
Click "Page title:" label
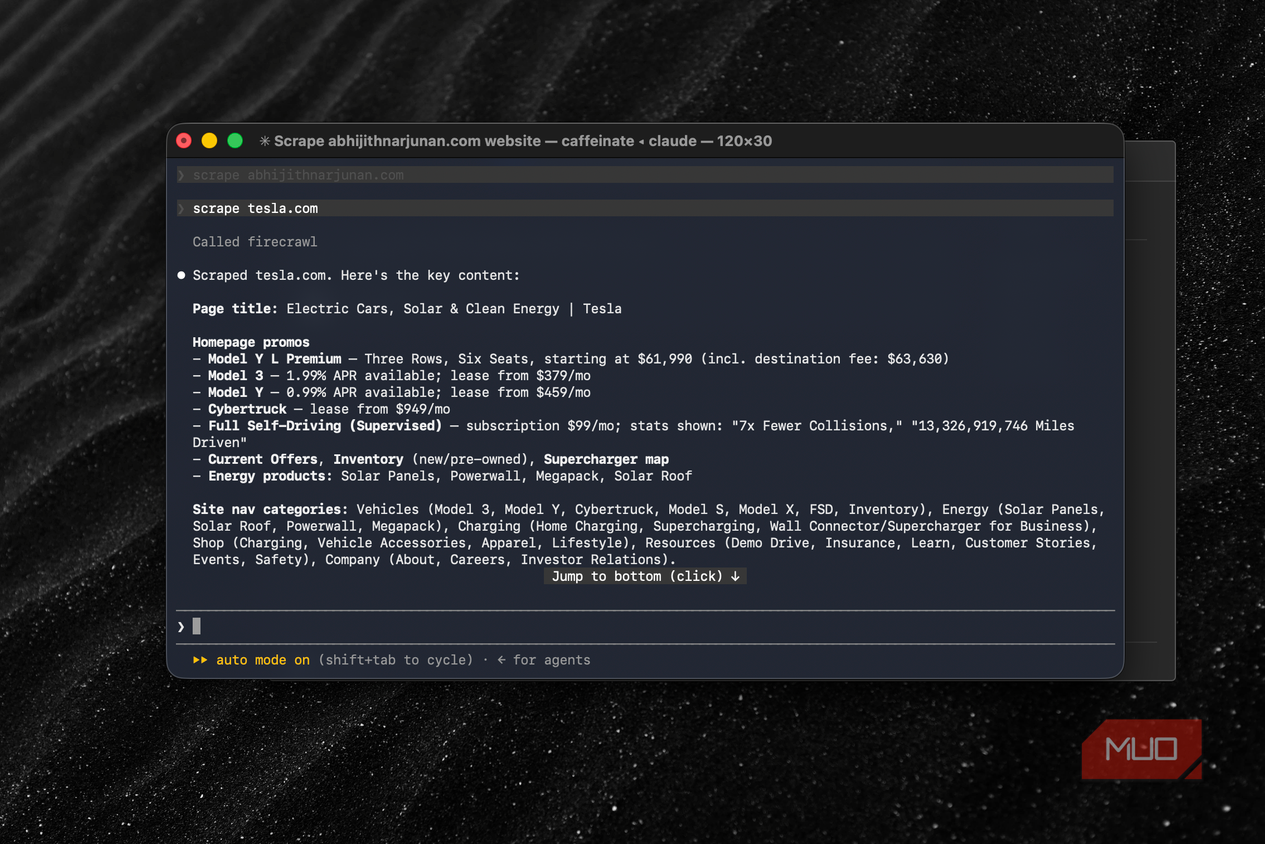(x=235, y=309)
